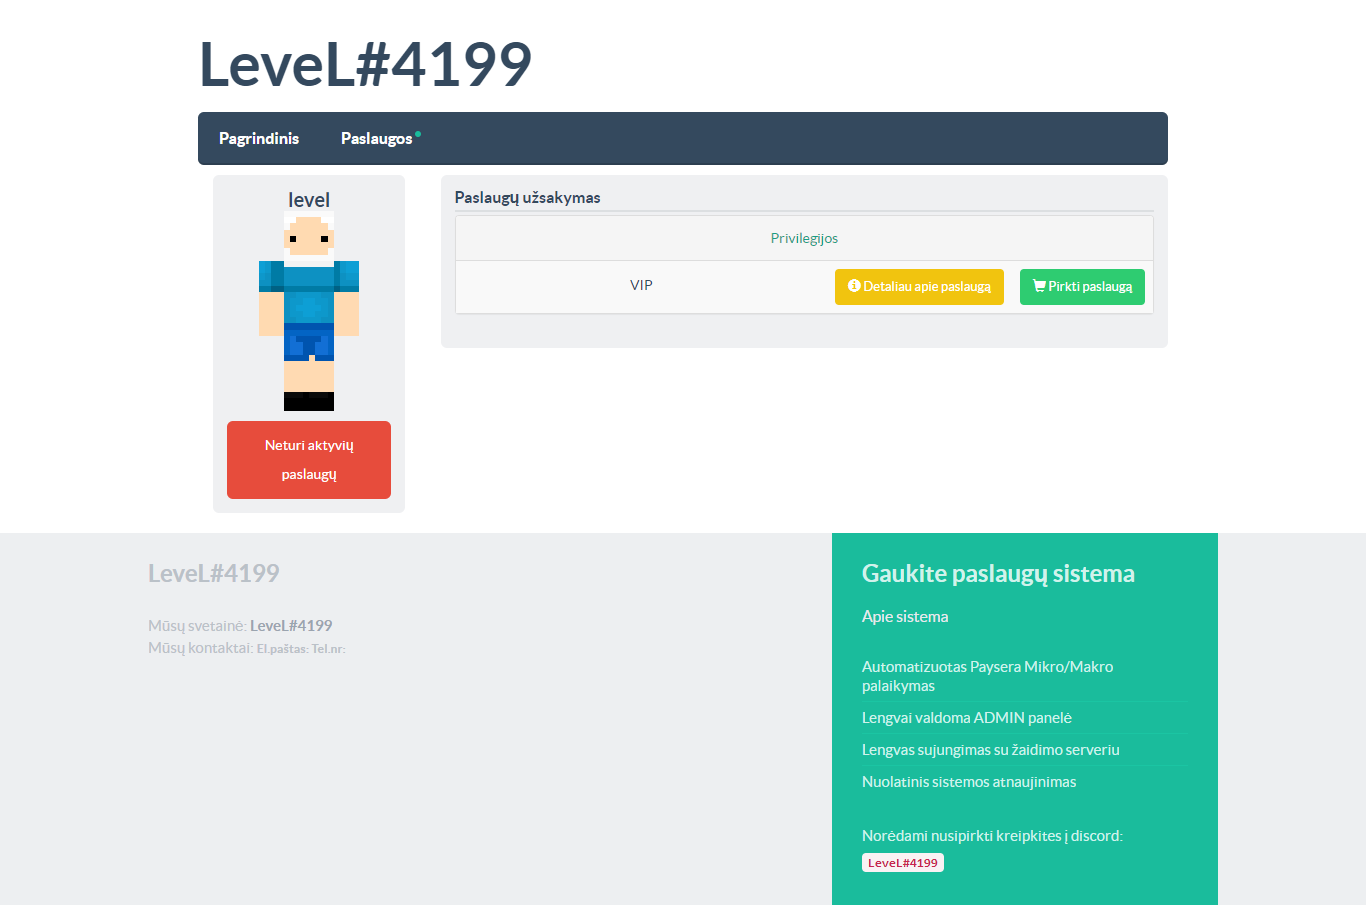Click the LeveL#4199 site title
The height and width of the screenshot is (905, 1366).
365,65
